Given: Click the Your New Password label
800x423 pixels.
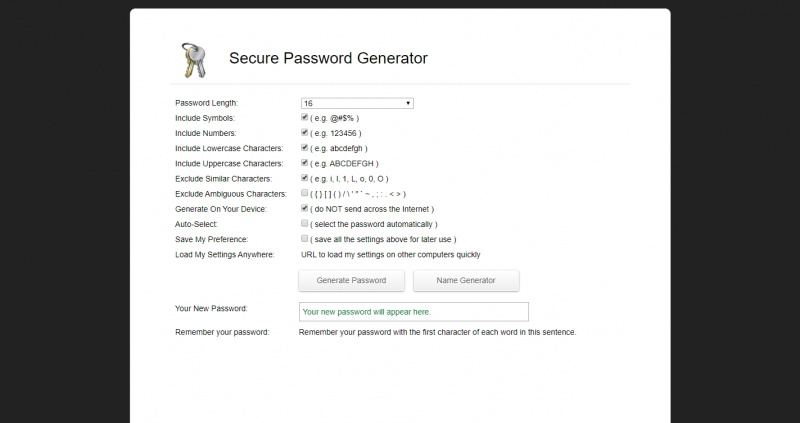Looking at the screenshot, I should 211,308.
